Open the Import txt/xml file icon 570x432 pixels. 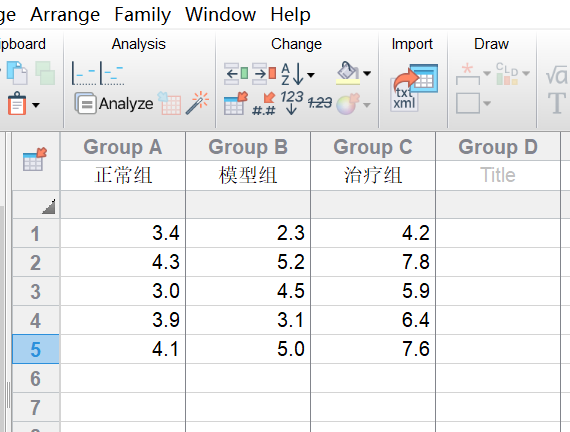[x=414, y=88]
